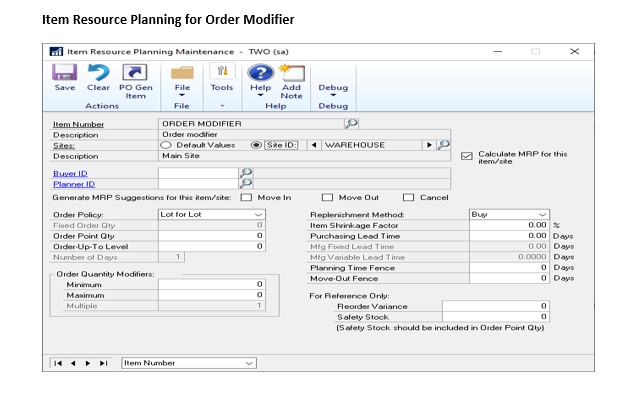Enable Move Out MRP suggestion
The height and width of the screenshot is (396, 626).
[x=327, y=198]
